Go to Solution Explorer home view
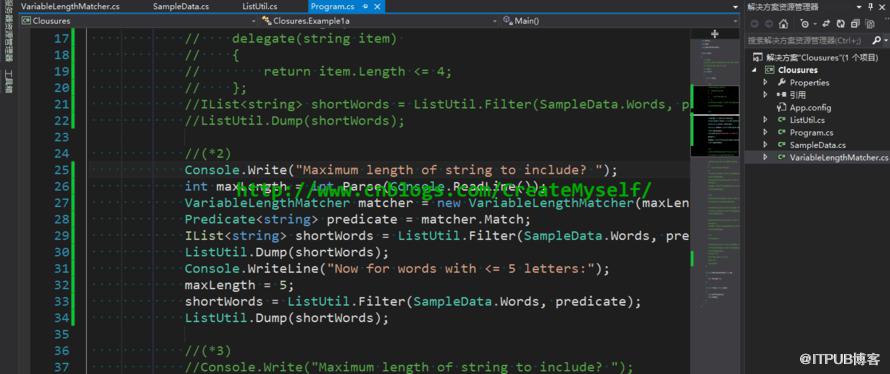The height and width of the screenshot is (374, 890). pyautogui.click(x=783, y=24)
